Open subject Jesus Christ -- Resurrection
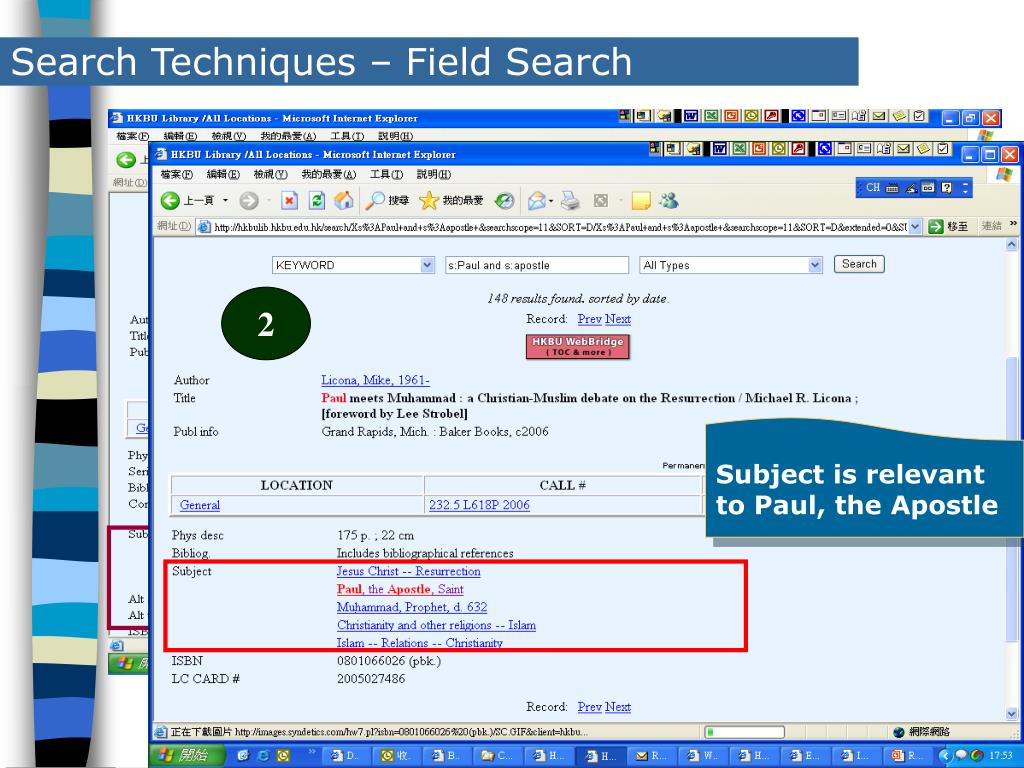 [409, 571]
